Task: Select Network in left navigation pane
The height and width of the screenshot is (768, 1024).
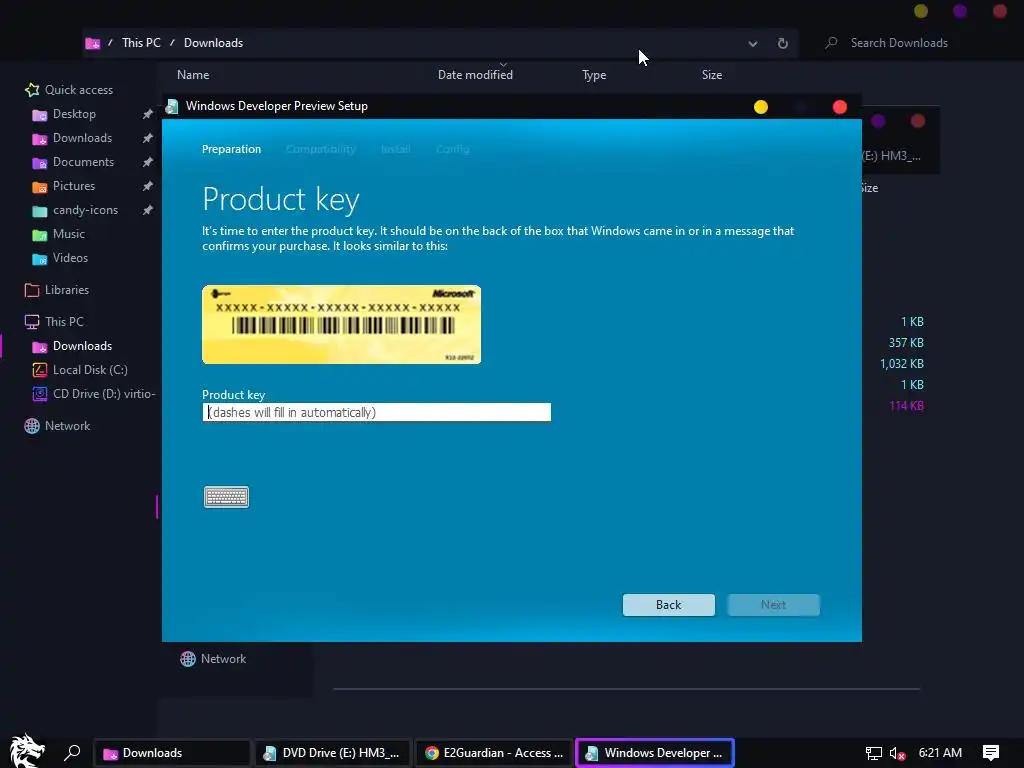Action: click(67, 426)
